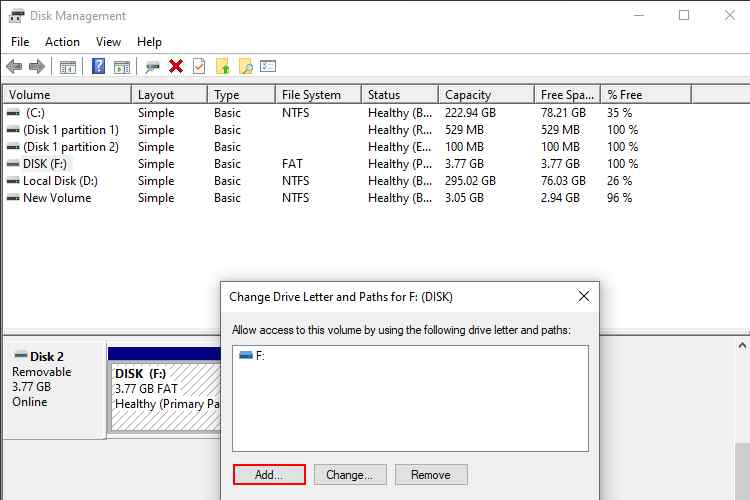Select the Local Disk (D:) volume row
The width and height of the screenshot is (750, 500).
tap(59, 181)
